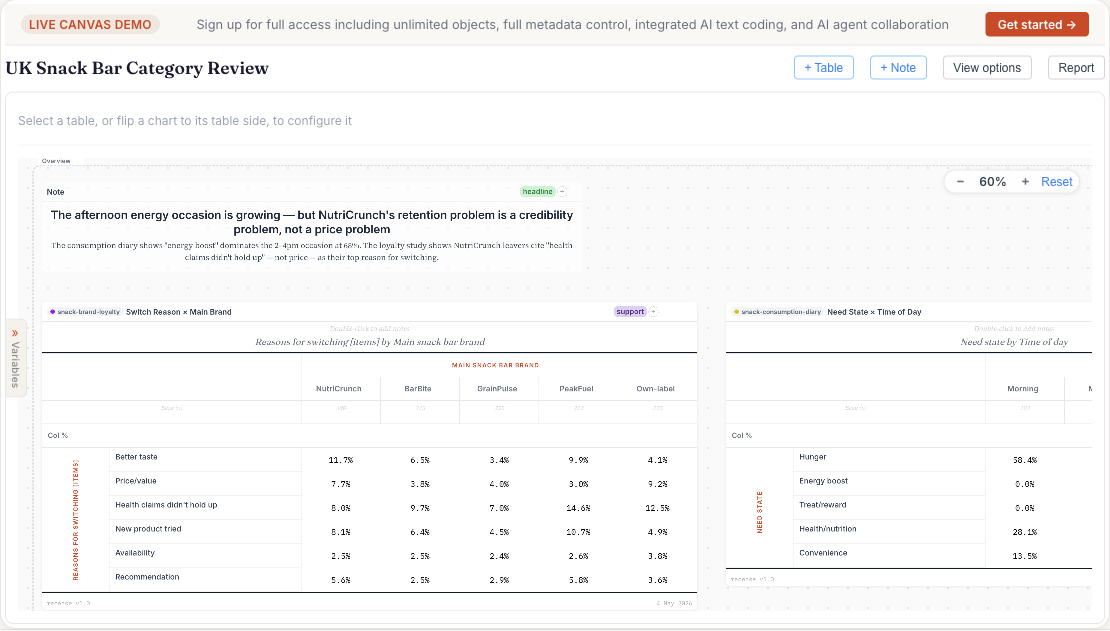
Task: Click the headline tag on the note
Action: click(x=537, y=192)
